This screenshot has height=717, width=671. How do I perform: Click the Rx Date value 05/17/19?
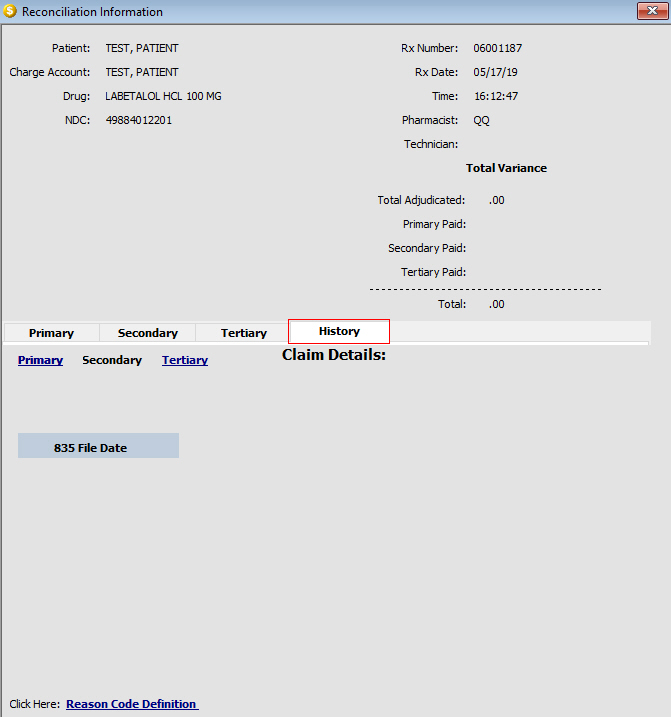[495, 72]
